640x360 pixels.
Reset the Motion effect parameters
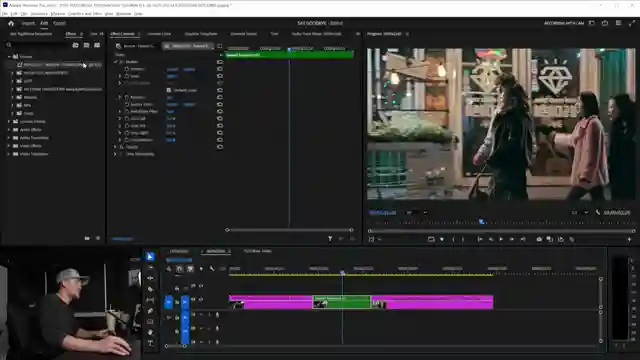point(220,62)
